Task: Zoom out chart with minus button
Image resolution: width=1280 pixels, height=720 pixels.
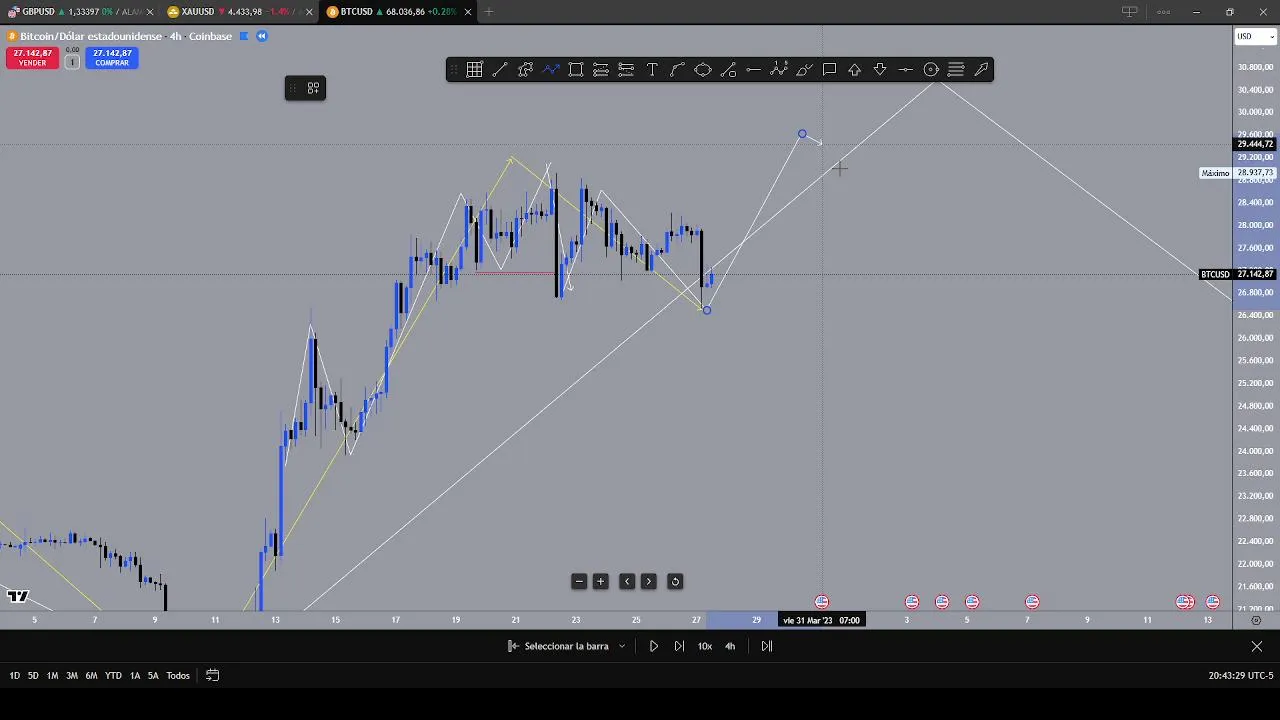Action: tap(579, 581)
